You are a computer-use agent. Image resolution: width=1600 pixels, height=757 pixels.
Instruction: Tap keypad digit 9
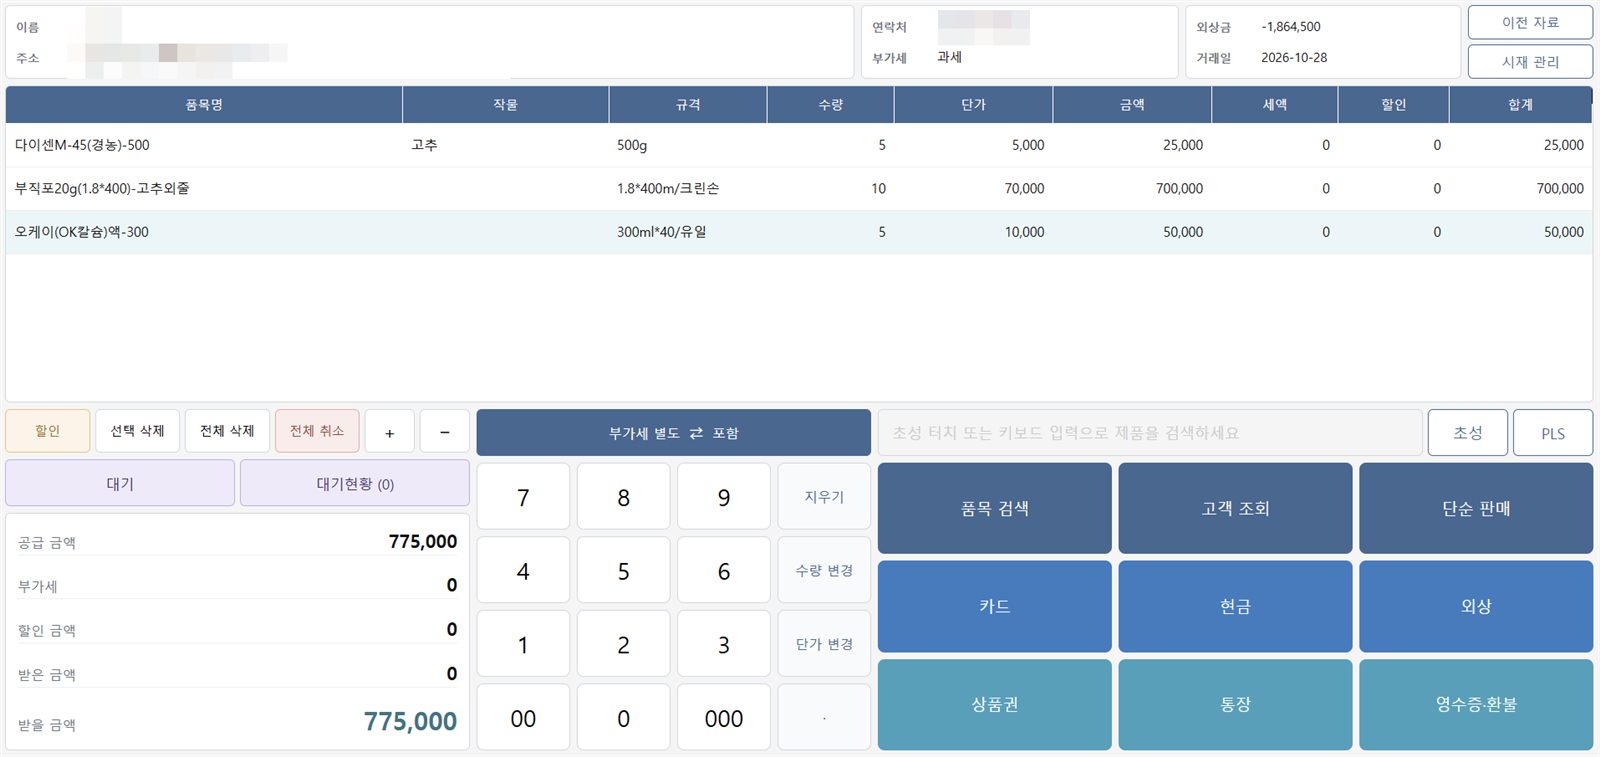724,497
